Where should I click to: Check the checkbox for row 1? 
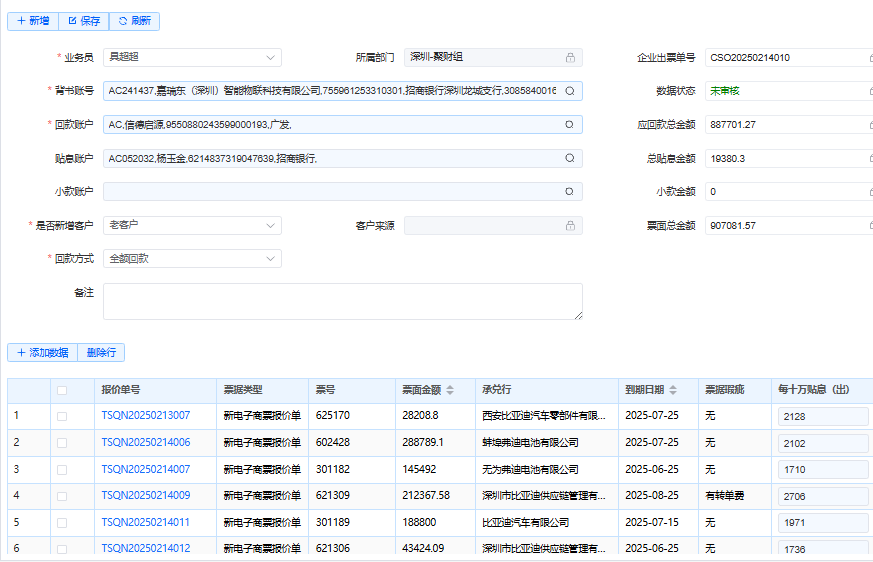(x=62, y=416)
